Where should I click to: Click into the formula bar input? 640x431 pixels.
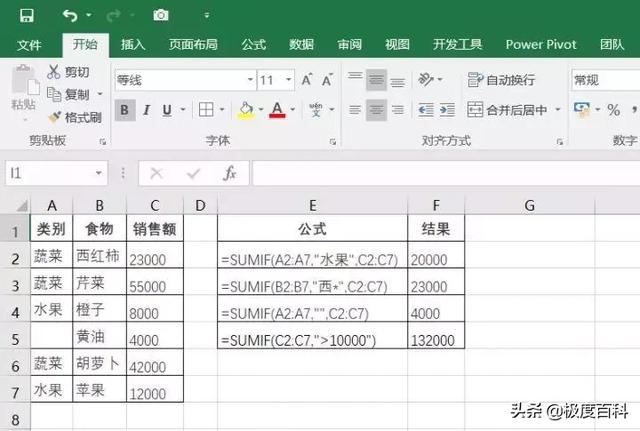pos(446,173)
